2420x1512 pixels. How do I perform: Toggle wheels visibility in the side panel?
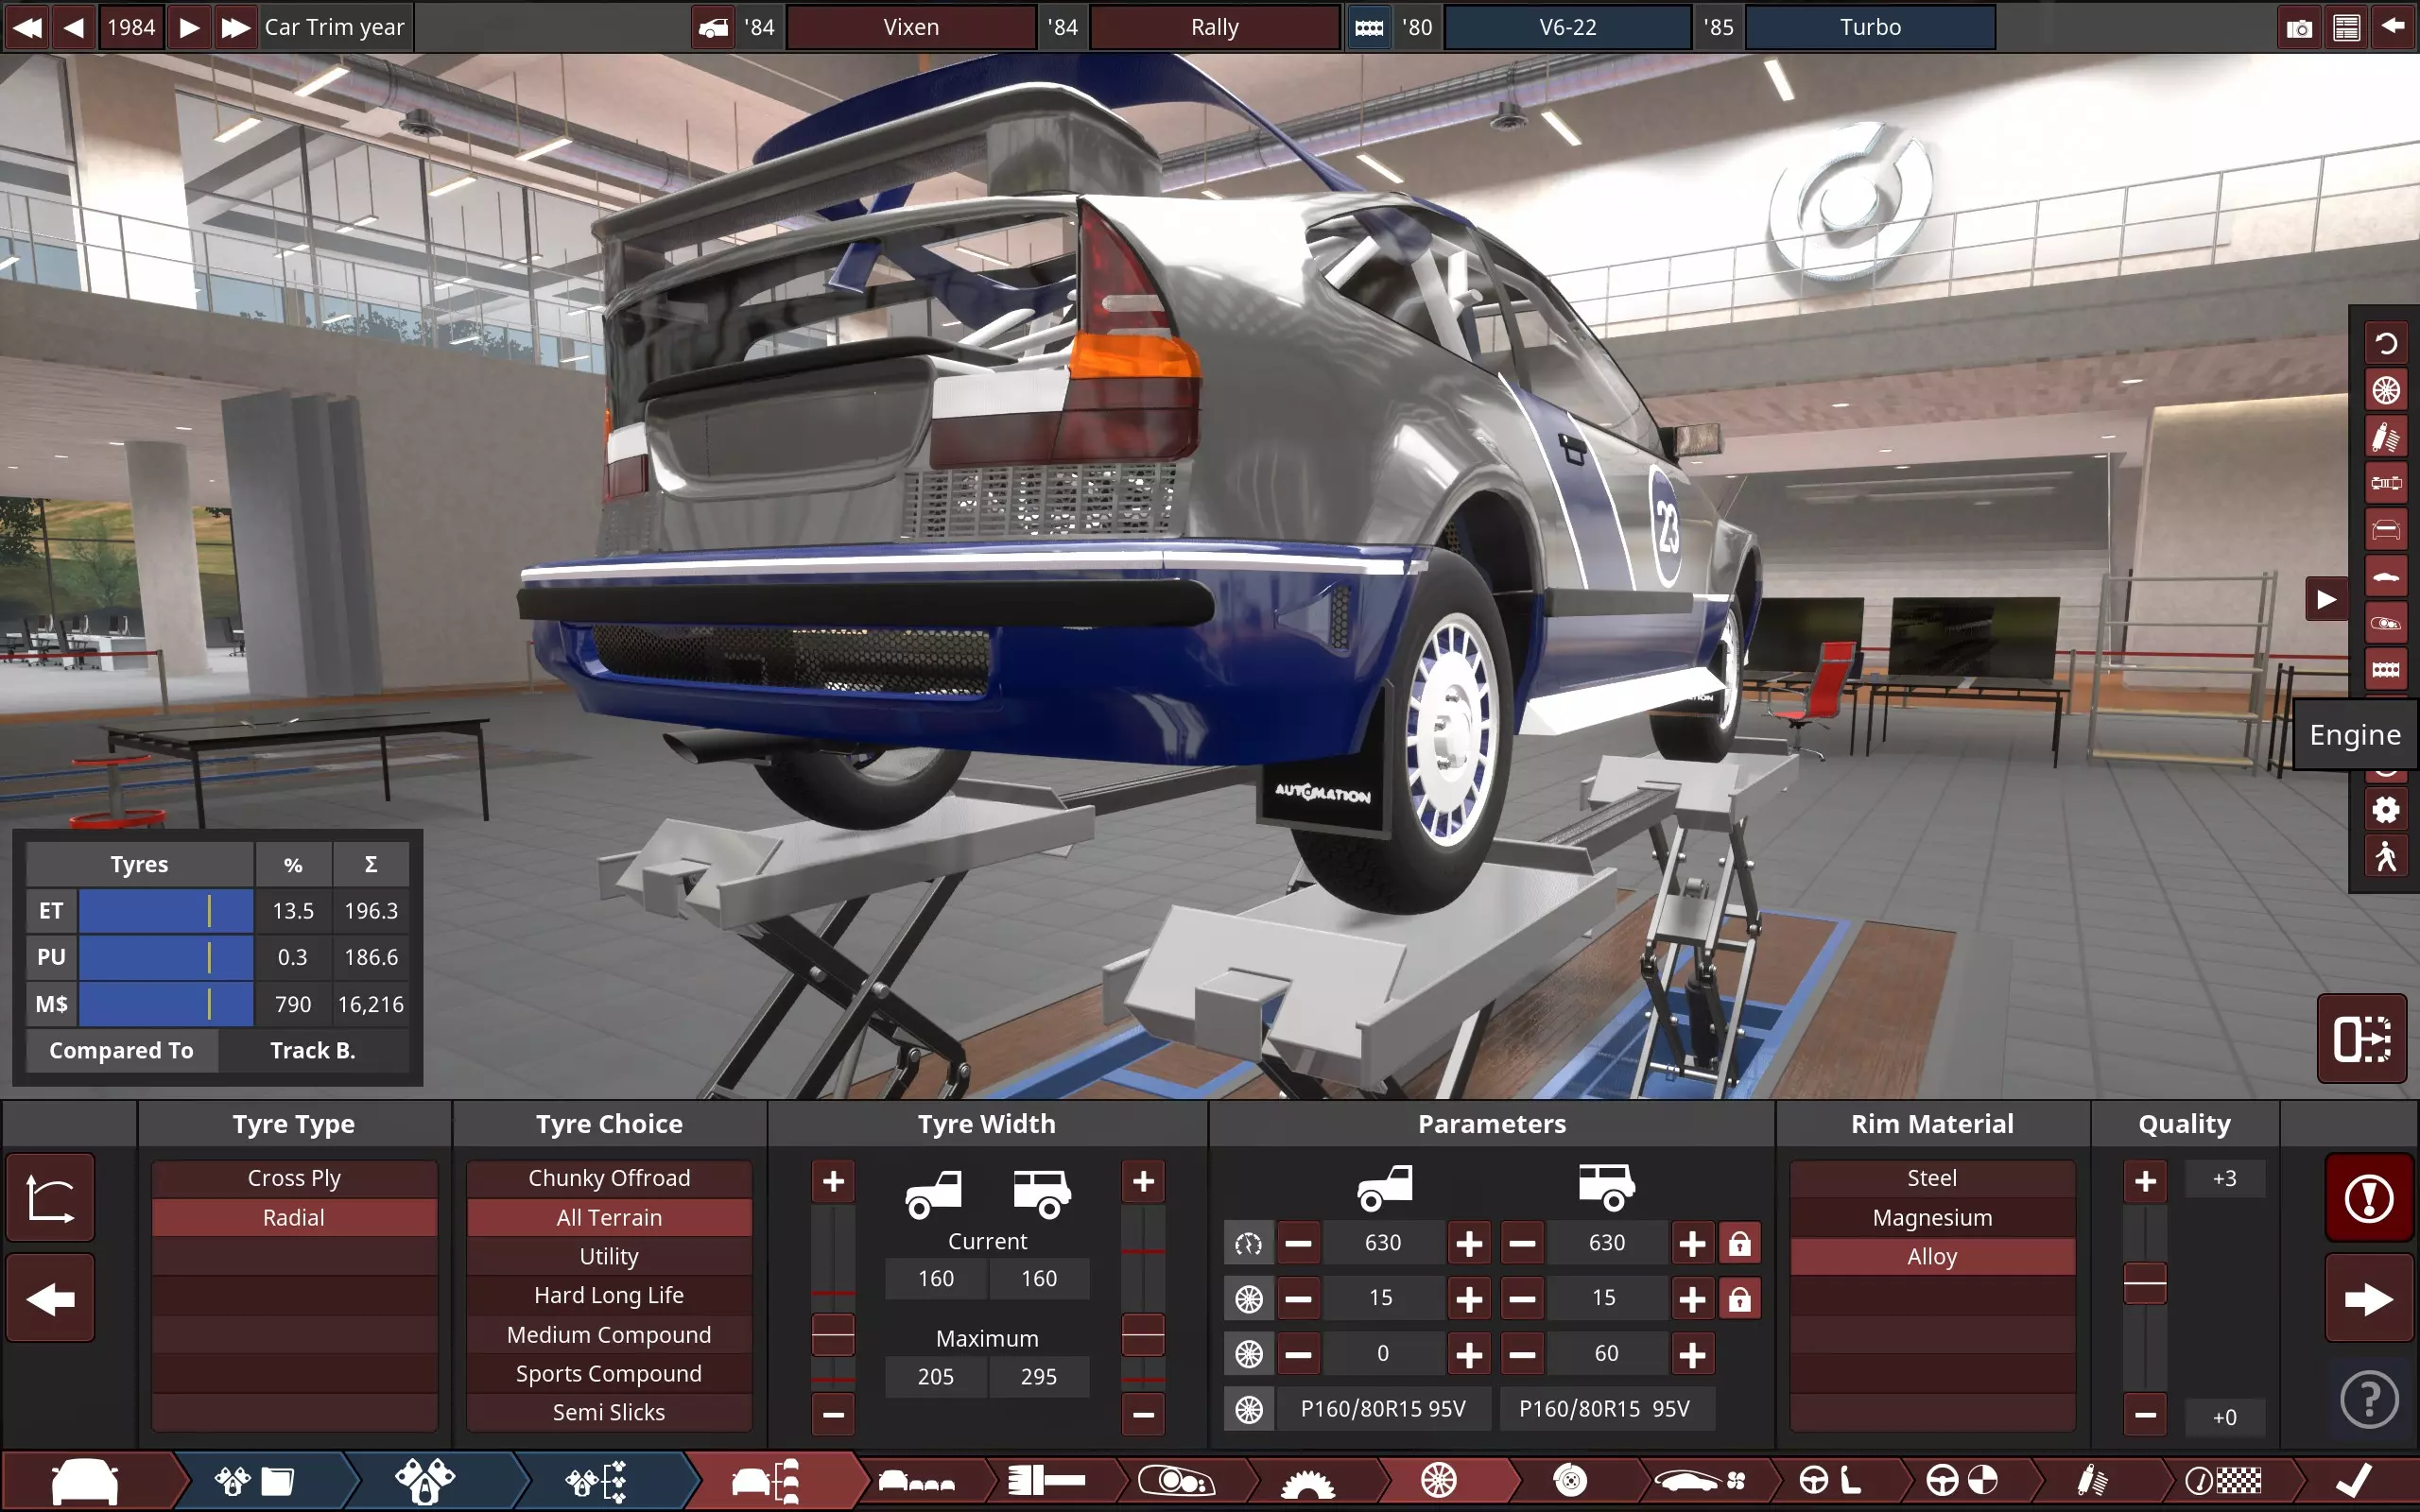(2386, 390)
